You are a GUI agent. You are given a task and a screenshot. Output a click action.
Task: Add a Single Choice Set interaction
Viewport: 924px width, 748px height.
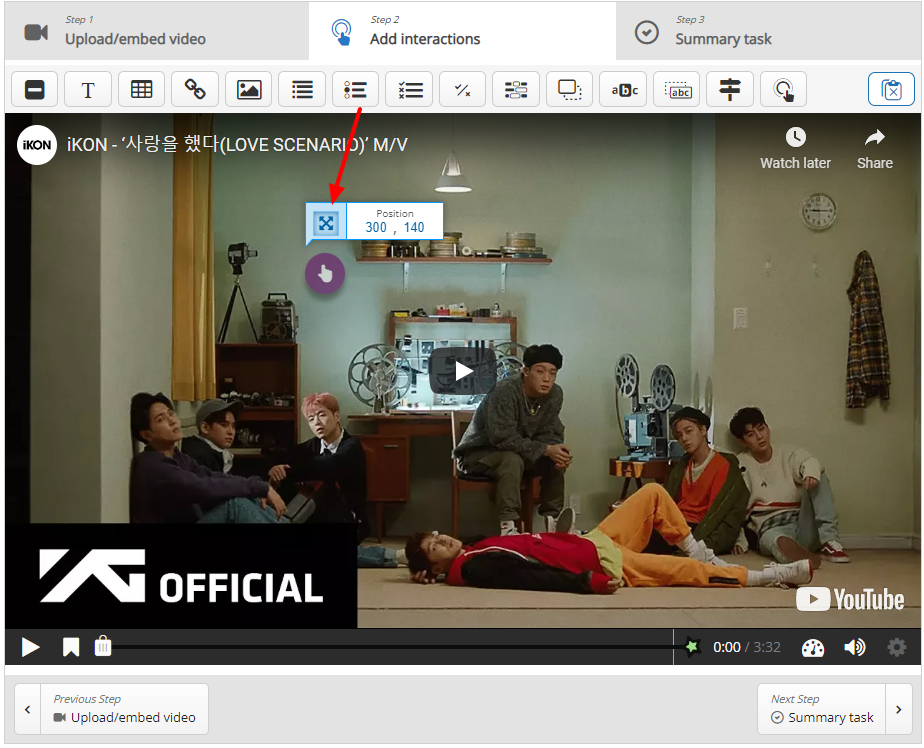355,90
